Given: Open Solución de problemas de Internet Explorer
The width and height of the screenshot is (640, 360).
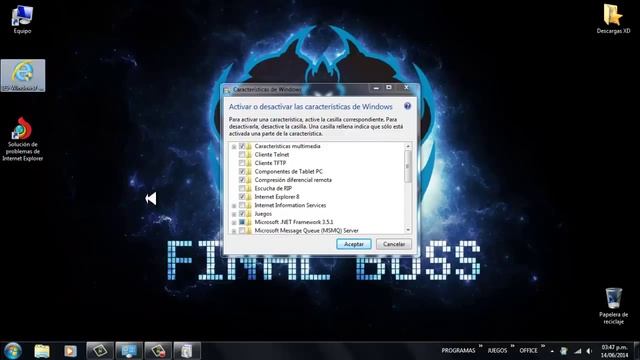Looking at the screenshot, I should click(x=22, y=139).
